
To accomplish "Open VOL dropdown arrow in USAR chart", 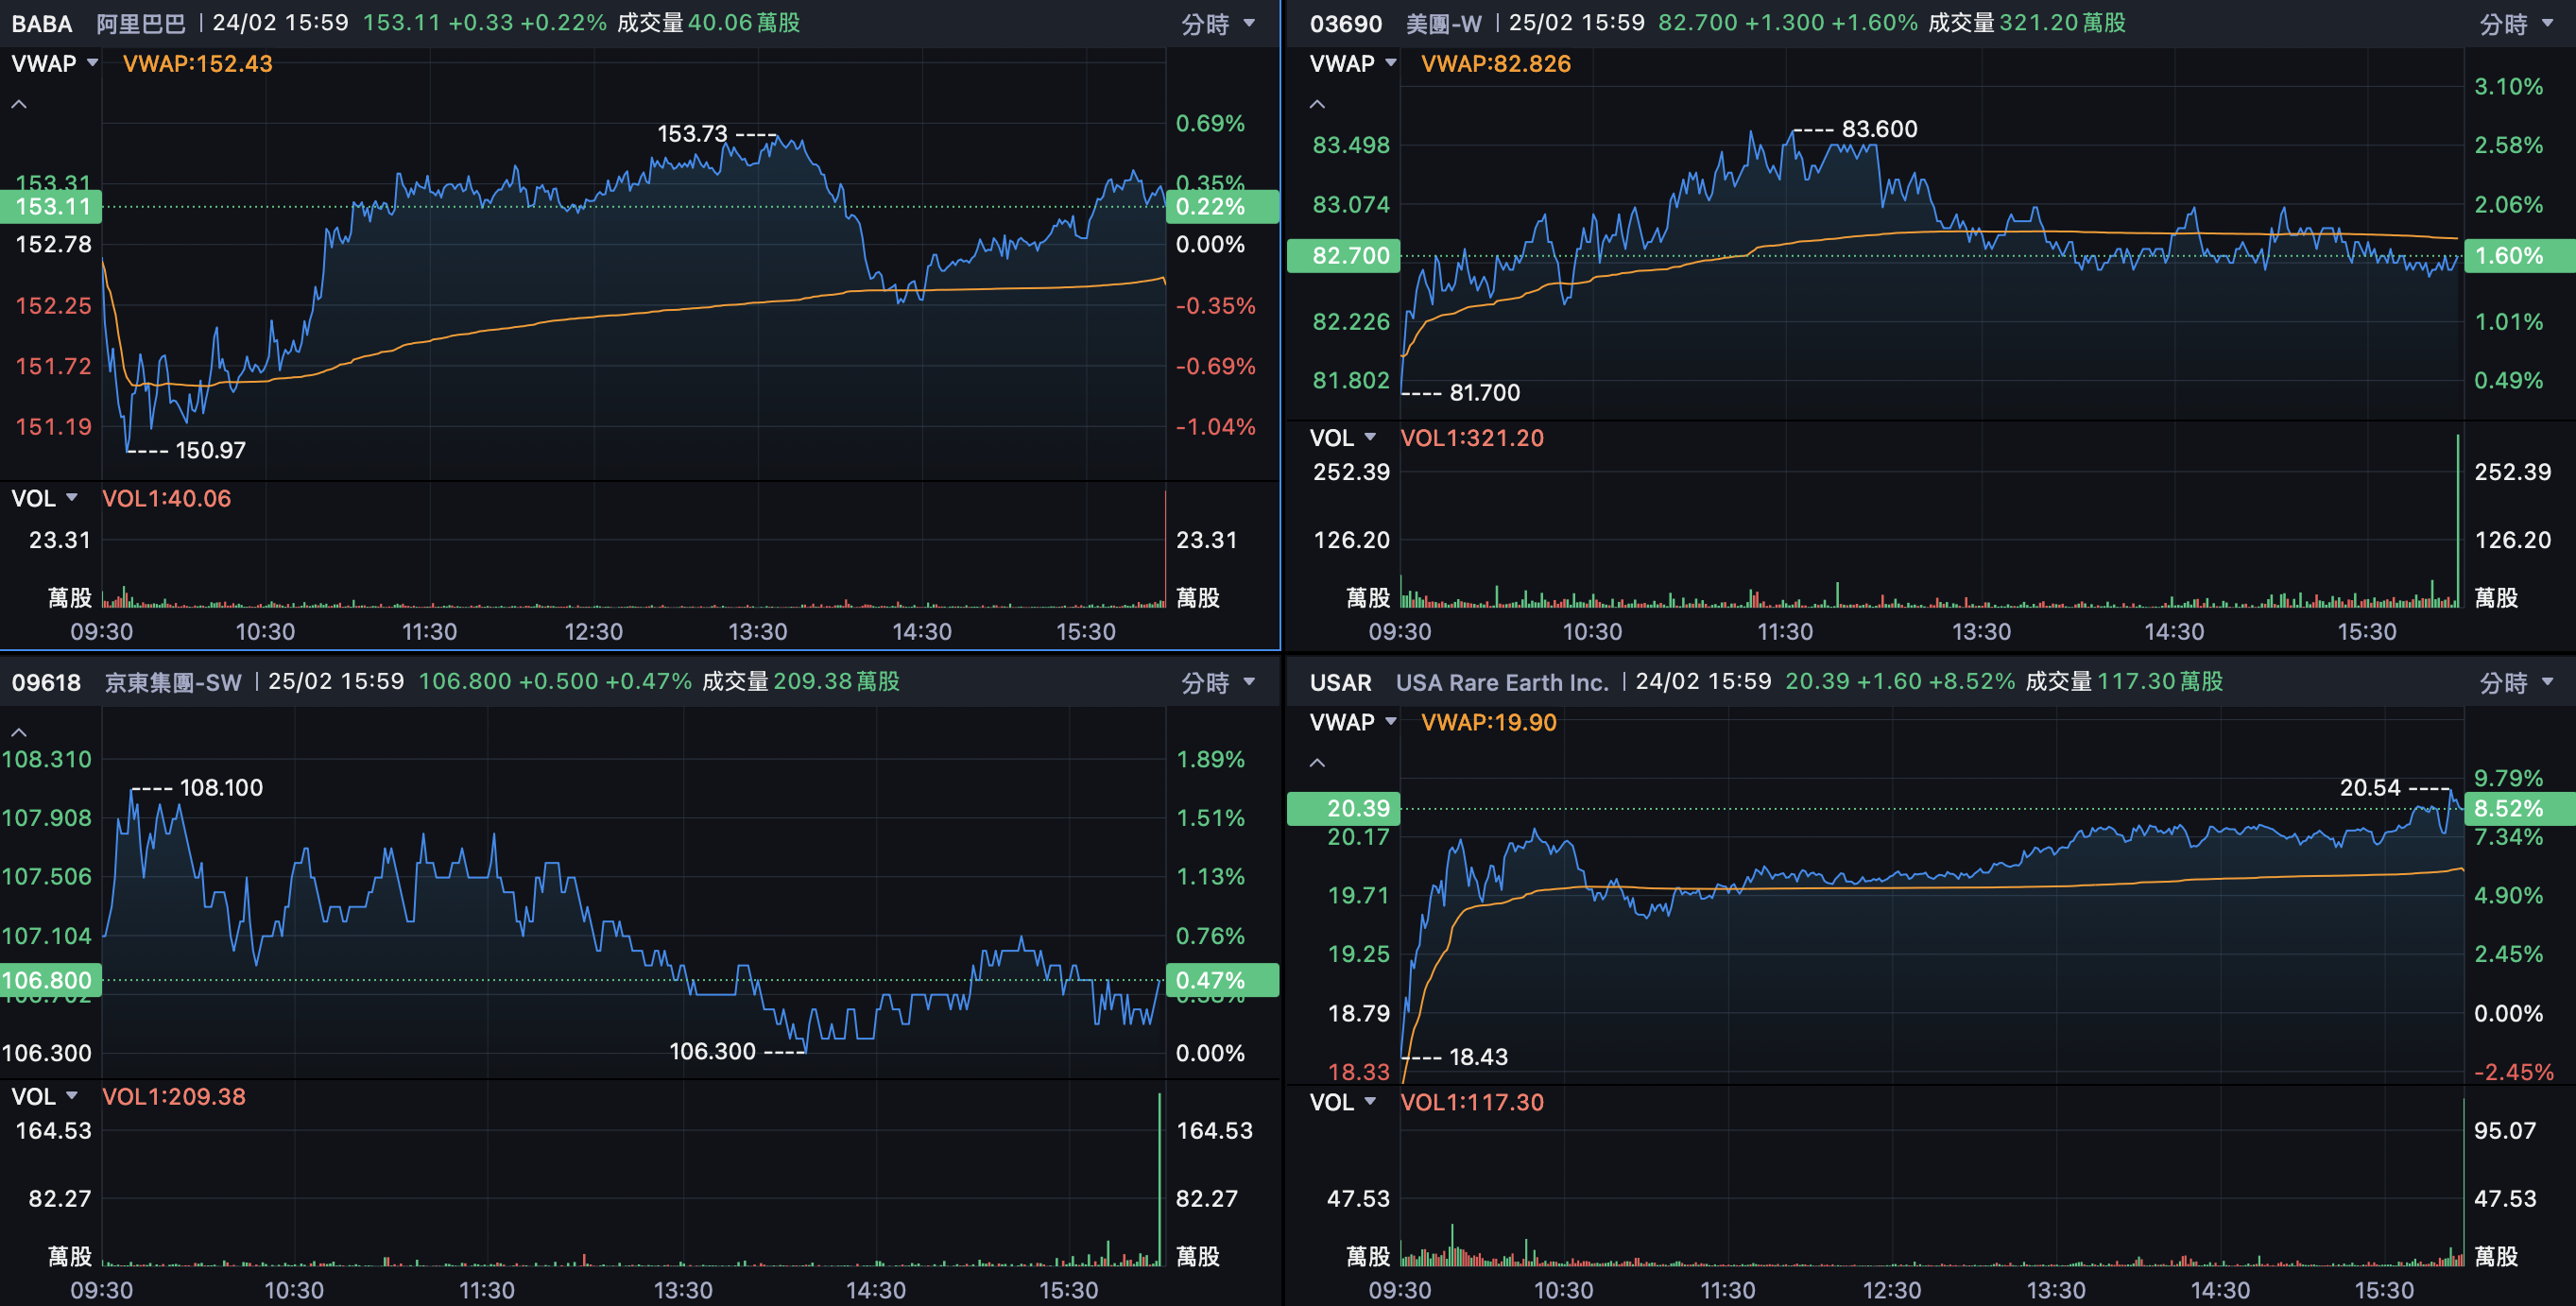I will pyautogui.click(x=1369, y=1102).
